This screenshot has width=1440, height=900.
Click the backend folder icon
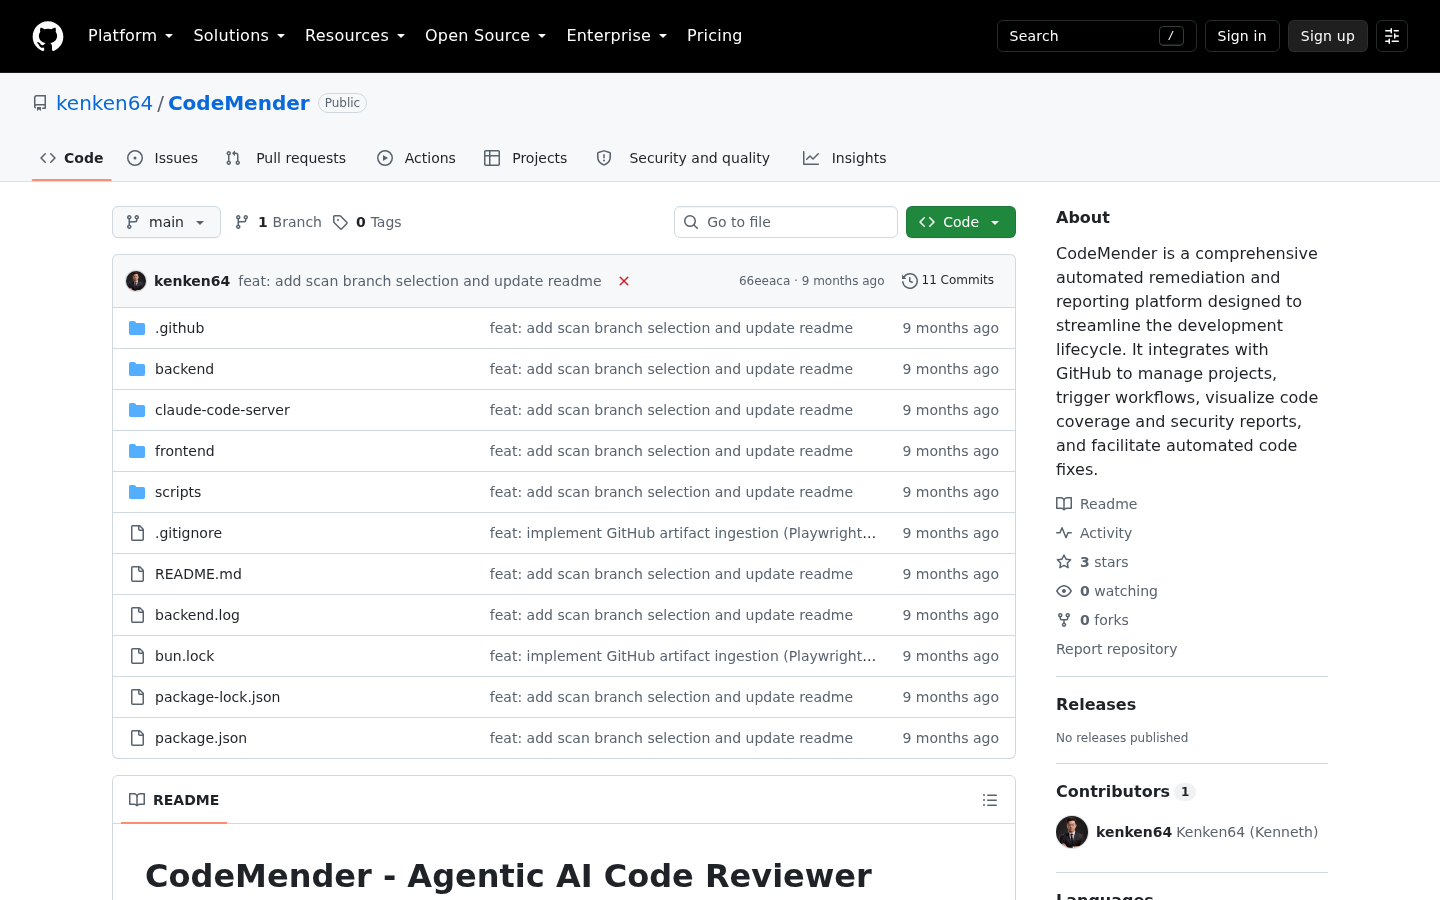[x=137, y=369]
